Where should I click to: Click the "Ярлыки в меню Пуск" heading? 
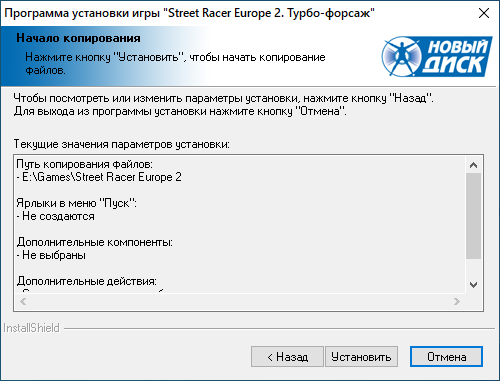(x=77, y=203)
